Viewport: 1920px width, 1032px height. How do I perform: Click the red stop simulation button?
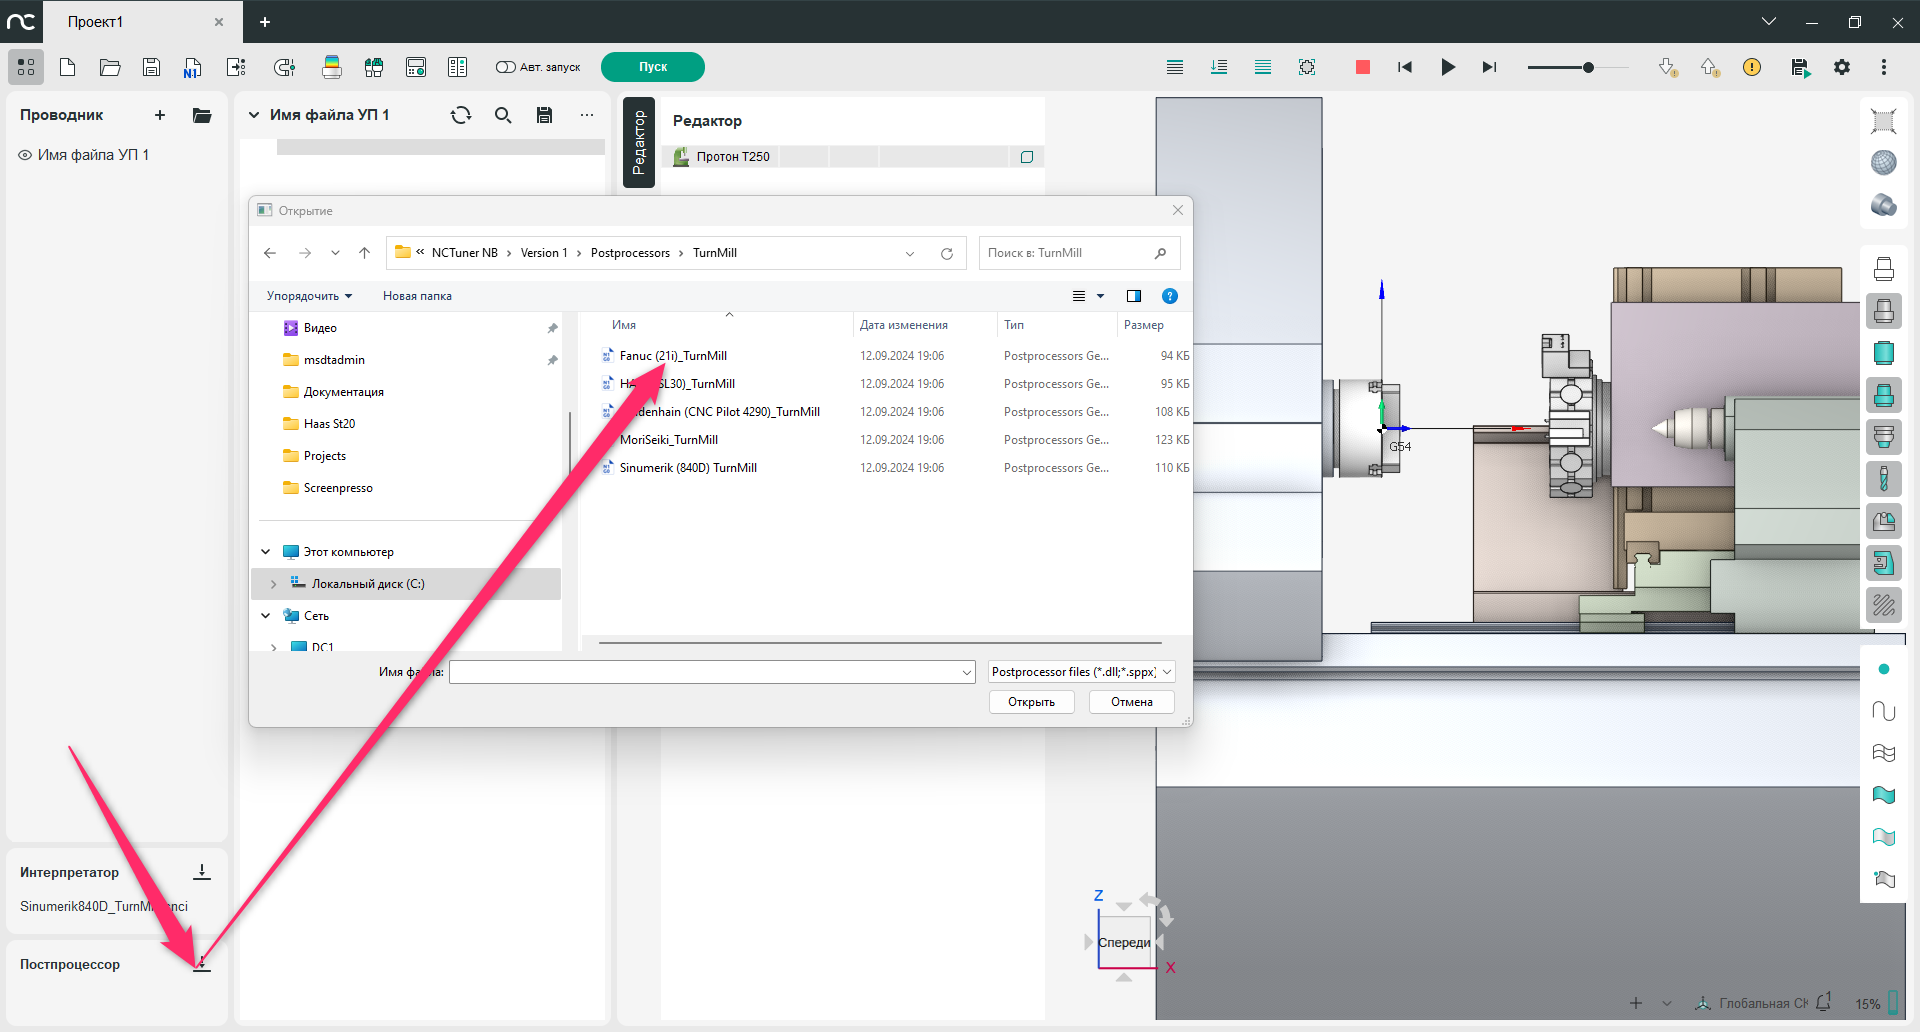(1362, 67)
